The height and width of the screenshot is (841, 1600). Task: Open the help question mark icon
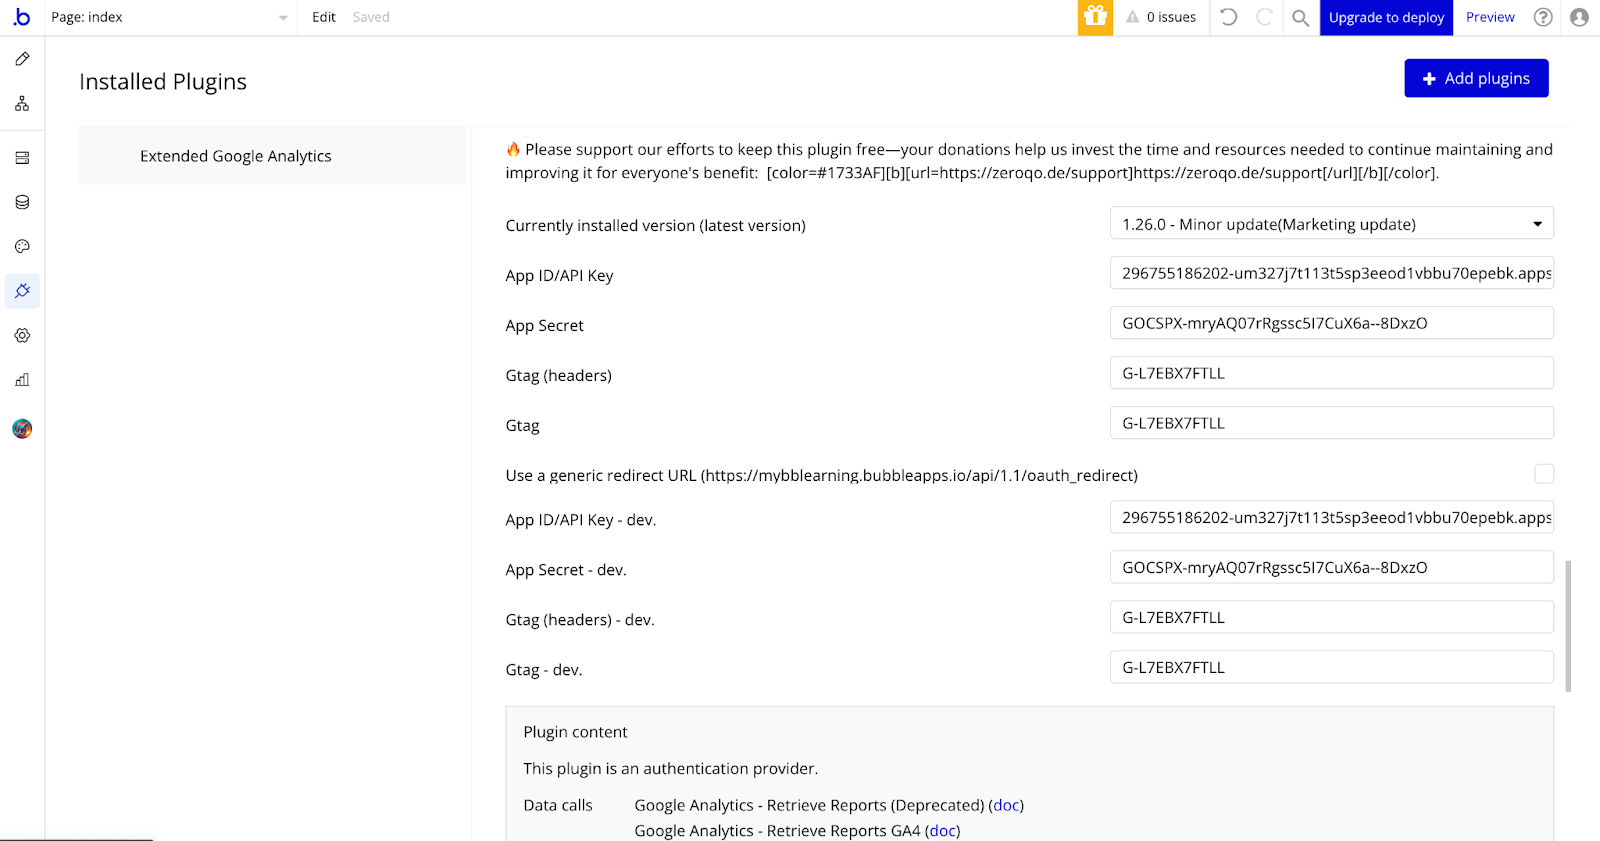1543,17
